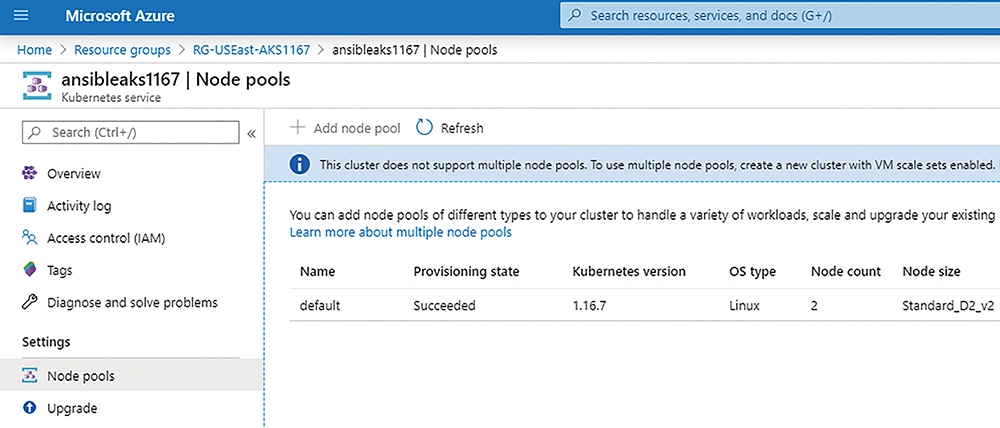Open Resource groups breadcrumb link
Image resolution: width=1000 pixels, height=428 pixels.
122,50
